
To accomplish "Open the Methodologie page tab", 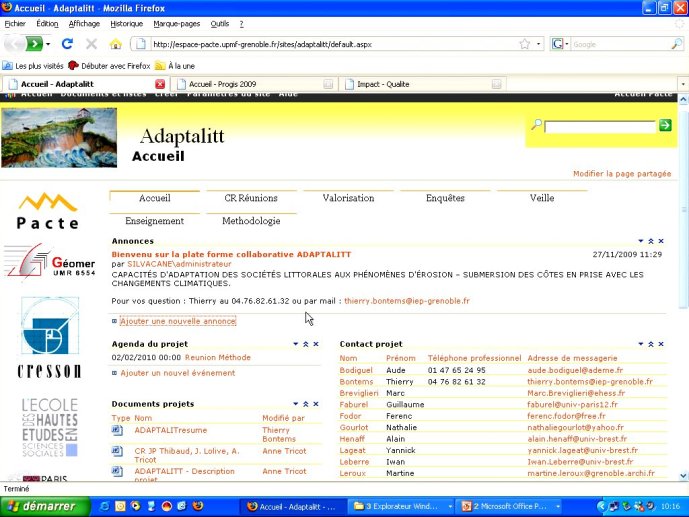I will pyautogui.click(x=251, y=221).
